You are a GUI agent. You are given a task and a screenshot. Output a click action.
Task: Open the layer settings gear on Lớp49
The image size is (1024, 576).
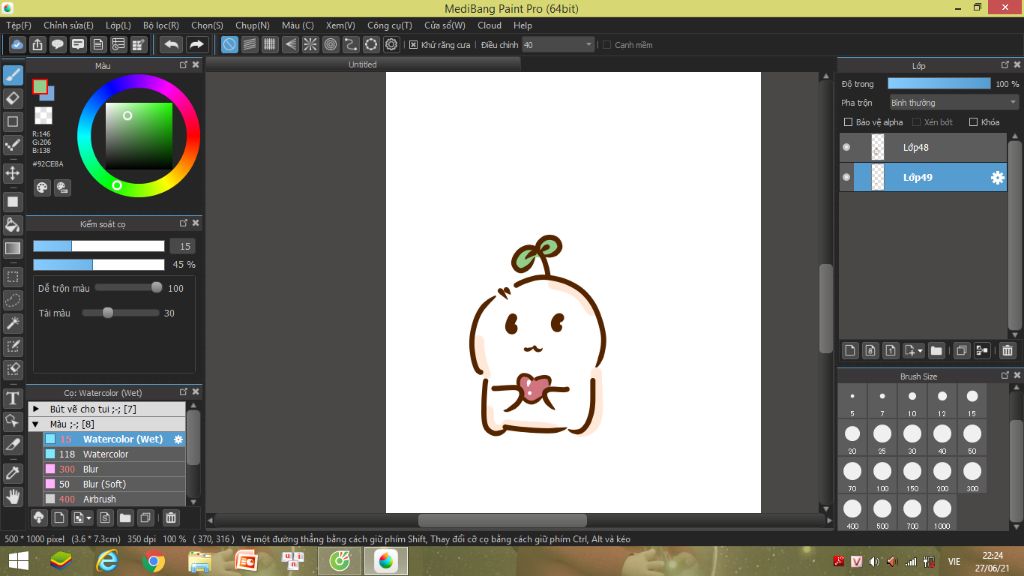[x=997, y=178]
